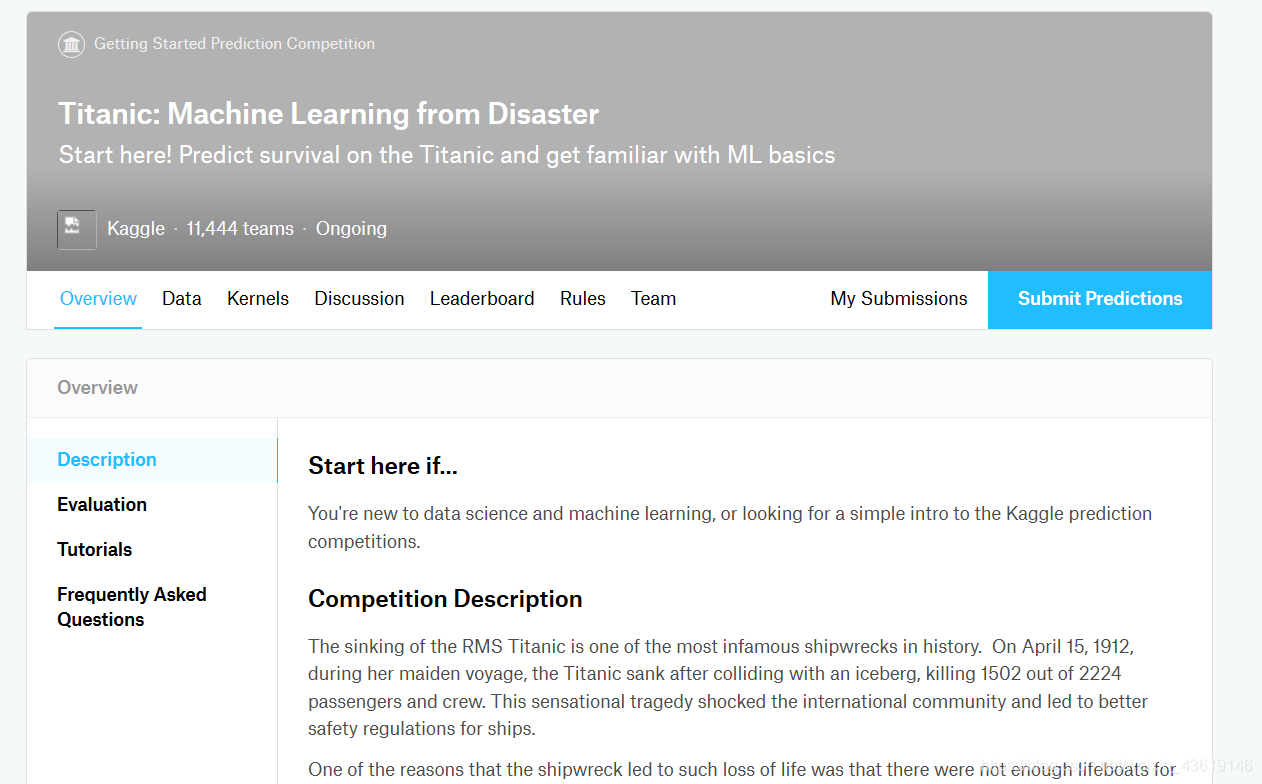Open My Submissions
The height and width of the screenshot is (784, 1262).
point(899,298)
